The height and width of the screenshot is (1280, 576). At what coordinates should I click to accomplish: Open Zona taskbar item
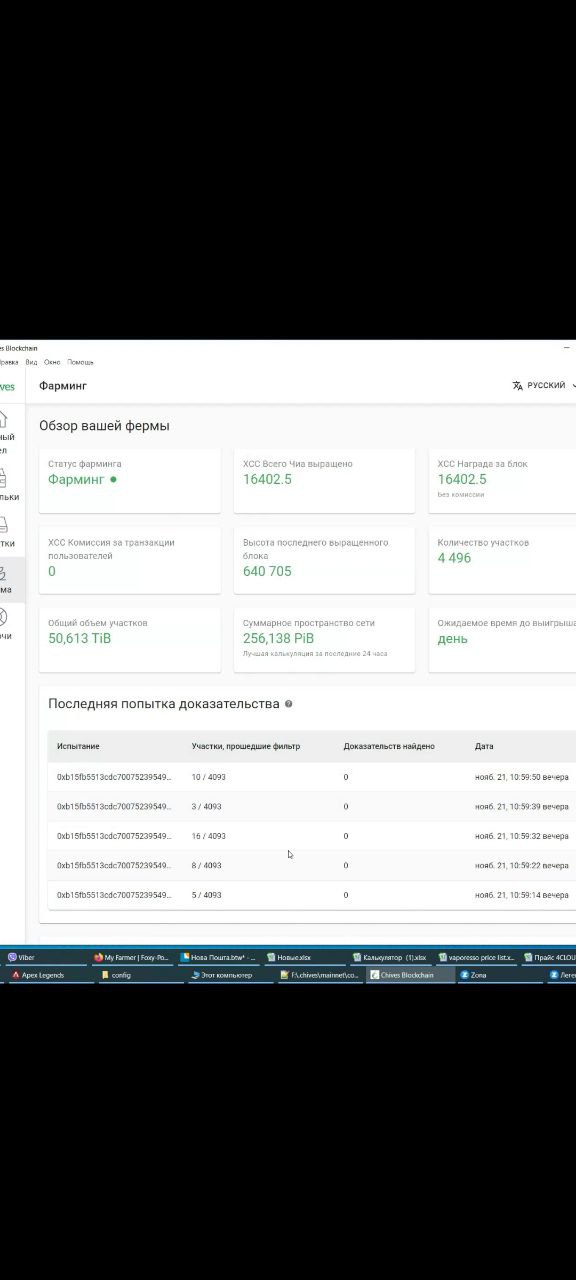tap(498, 975)
